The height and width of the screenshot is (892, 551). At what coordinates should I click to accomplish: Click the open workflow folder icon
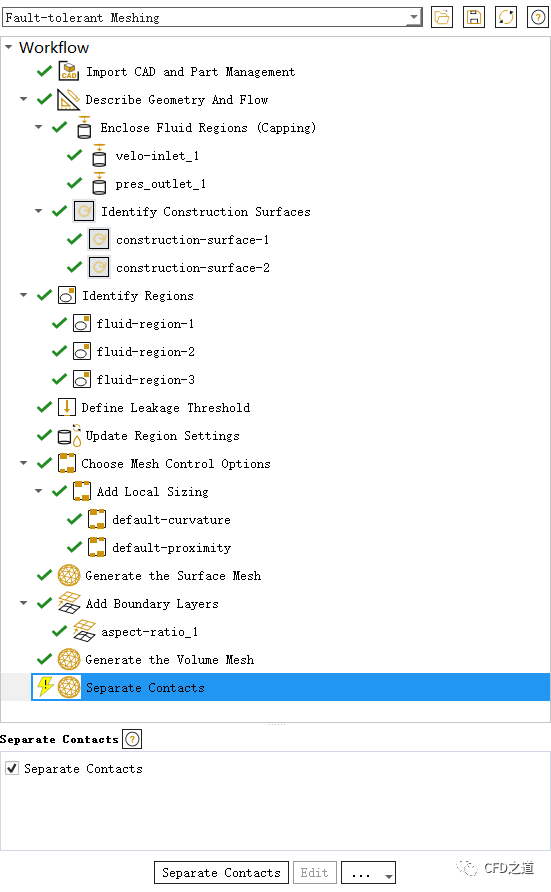[442, 17]
